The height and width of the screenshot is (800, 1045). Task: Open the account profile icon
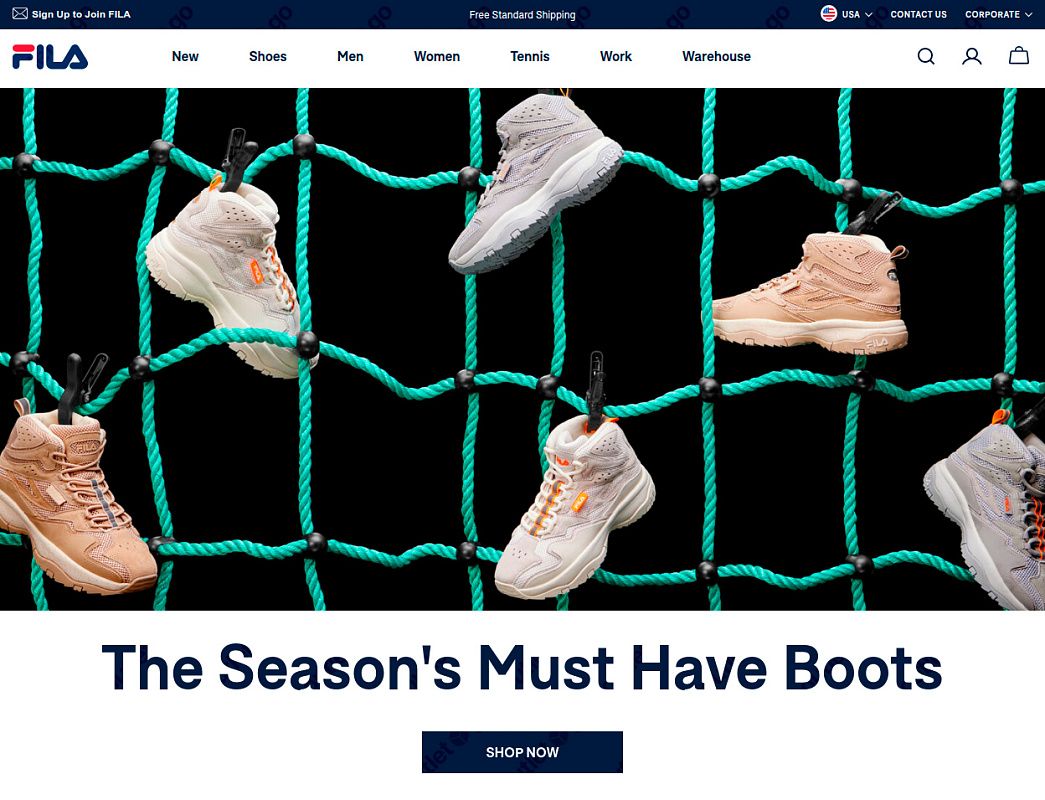pyautogui.click(x=972, y=57)
